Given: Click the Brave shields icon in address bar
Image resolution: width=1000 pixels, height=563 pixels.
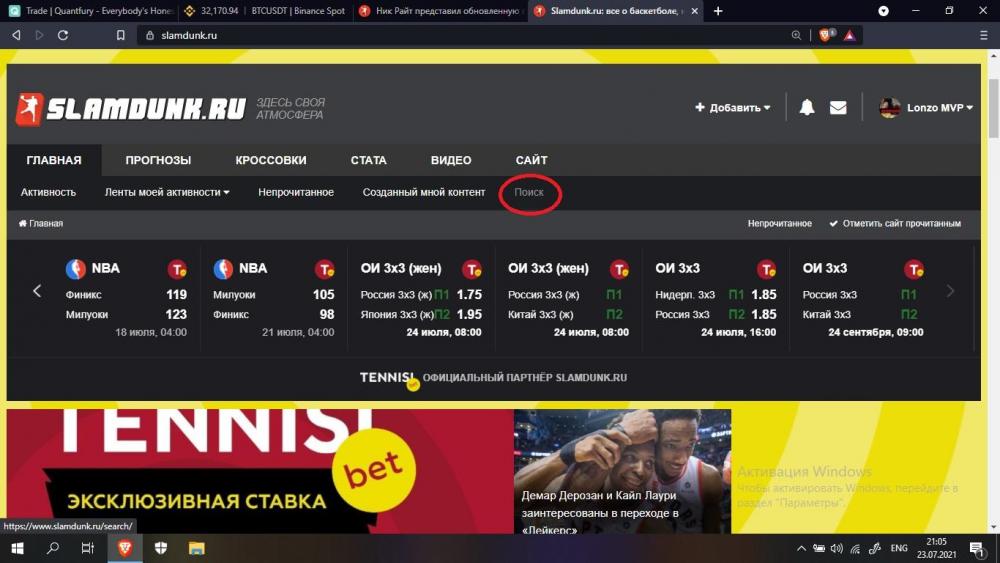Looking at the screenshot, I should click(825, 35).
